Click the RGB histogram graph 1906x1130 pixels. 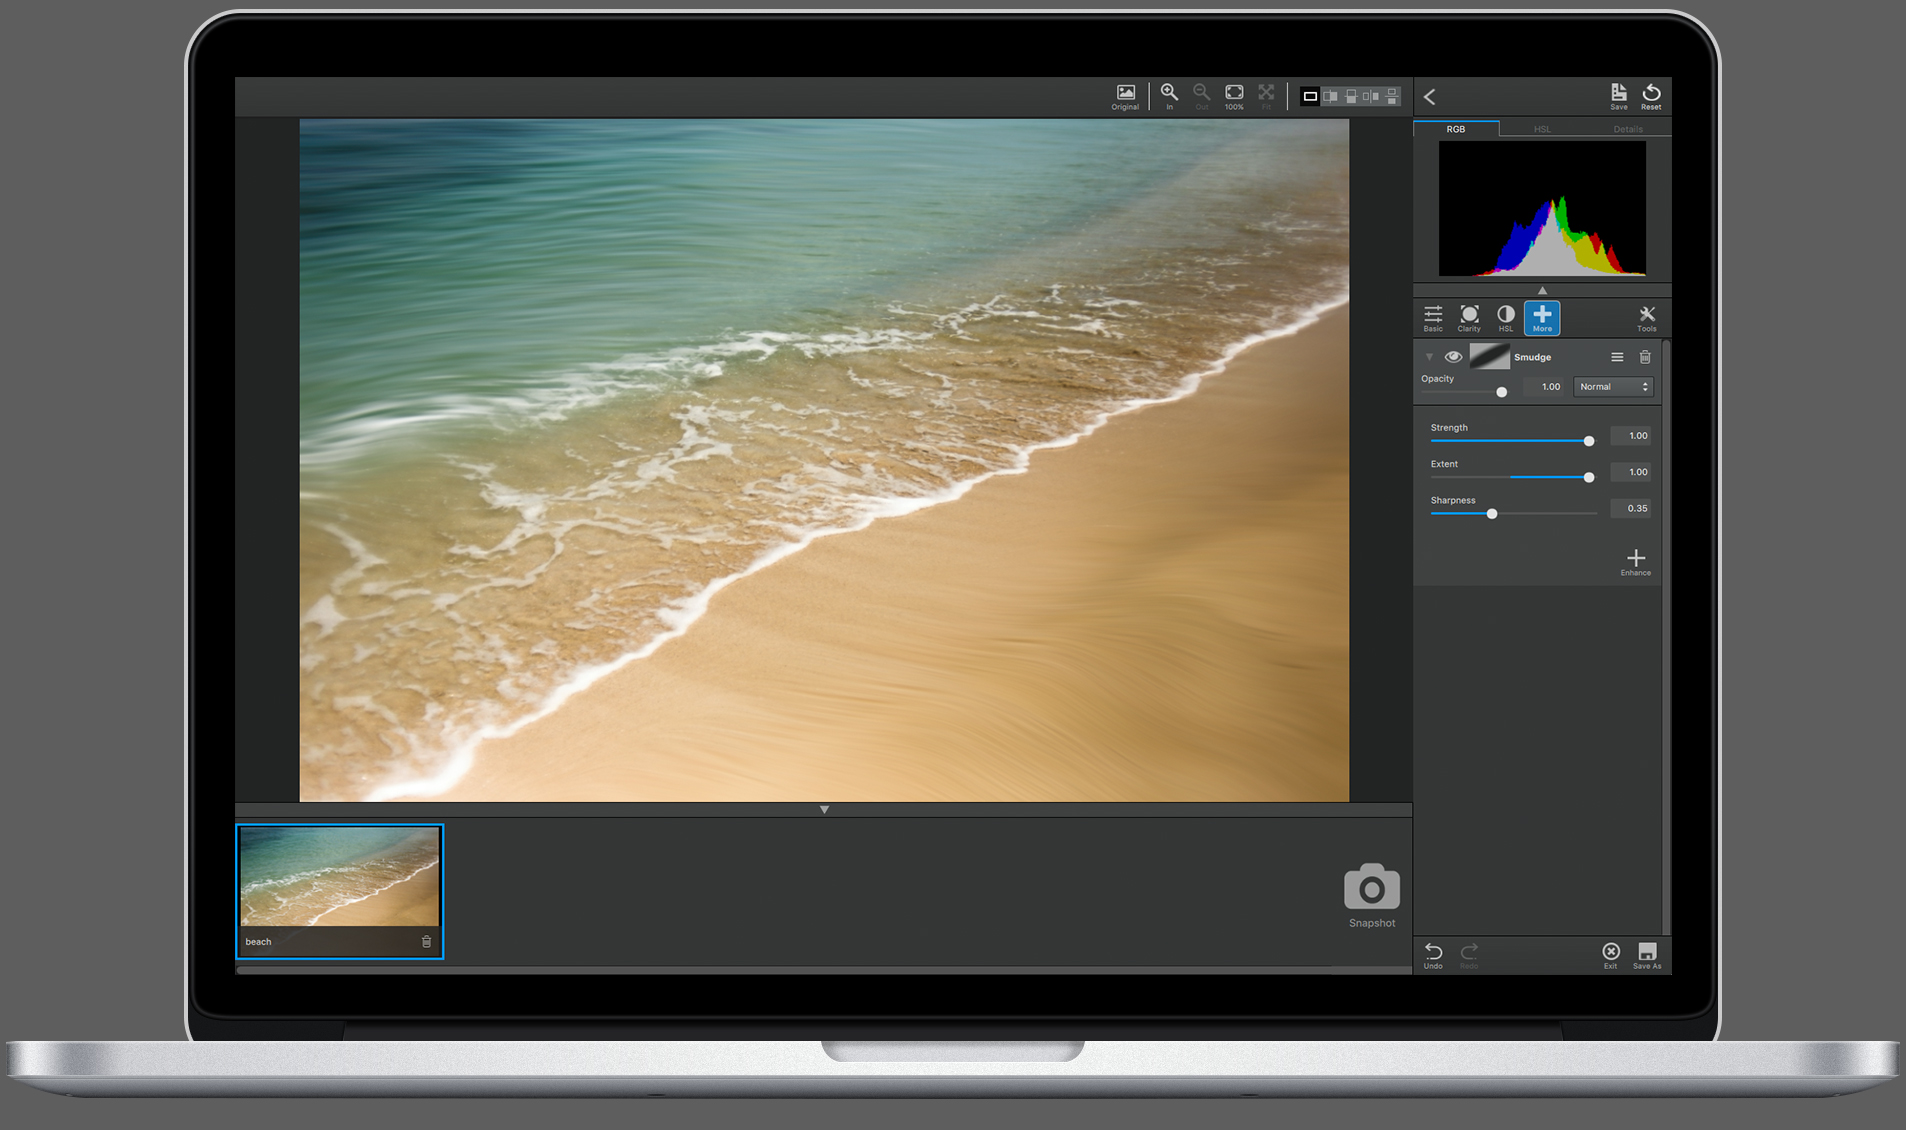point(1542,208)
